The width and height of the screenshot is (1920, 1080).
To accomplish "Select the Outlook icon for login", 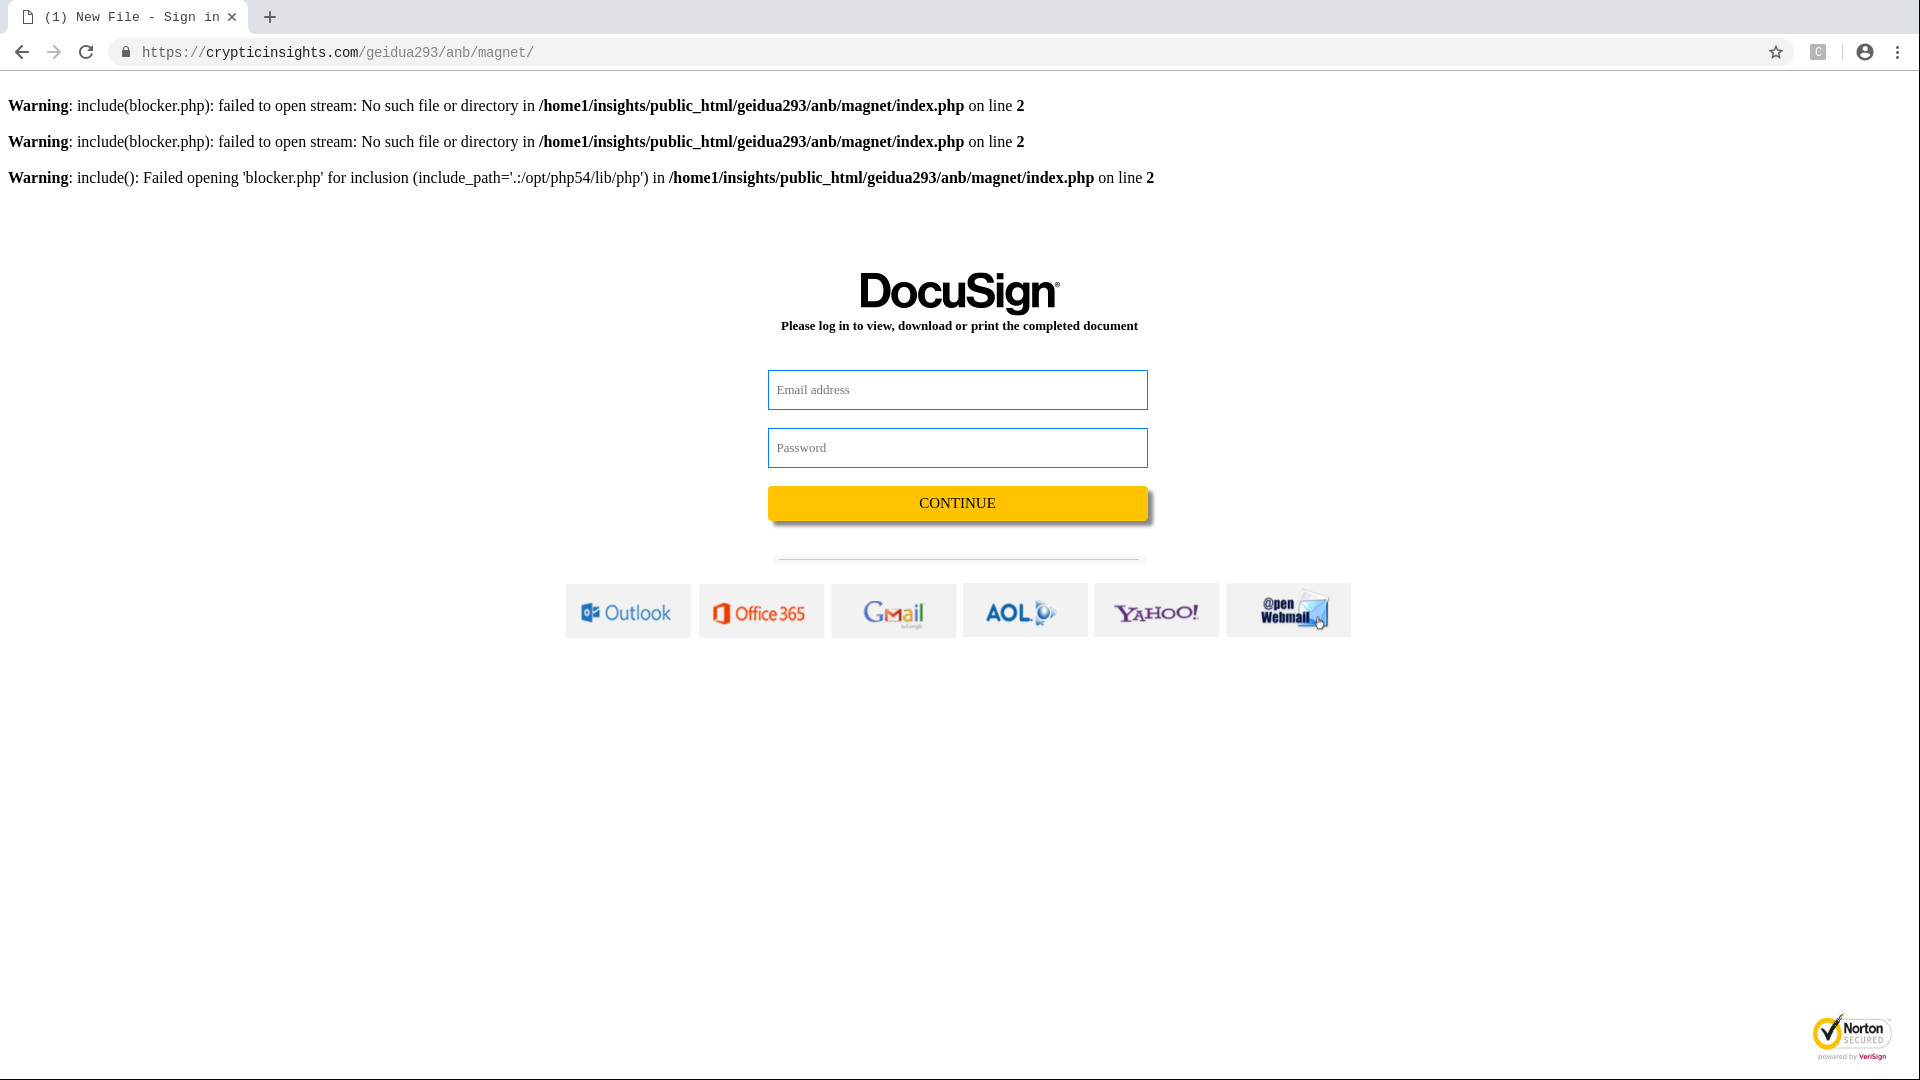I will tap(628, 609).
